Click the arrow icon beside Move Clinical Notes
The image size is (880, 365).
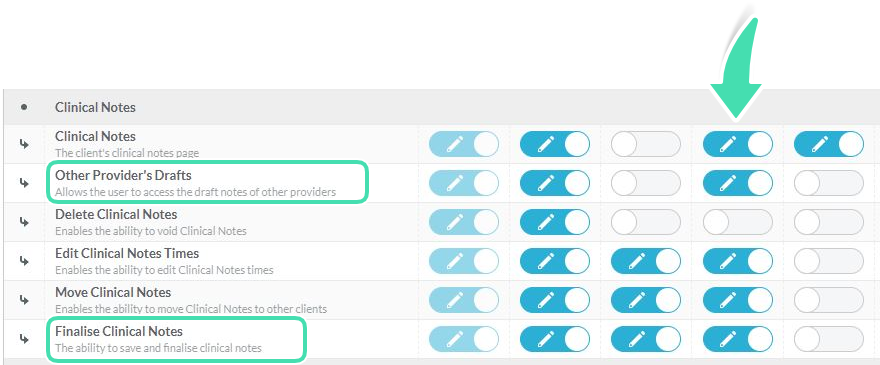pos(24,300)
